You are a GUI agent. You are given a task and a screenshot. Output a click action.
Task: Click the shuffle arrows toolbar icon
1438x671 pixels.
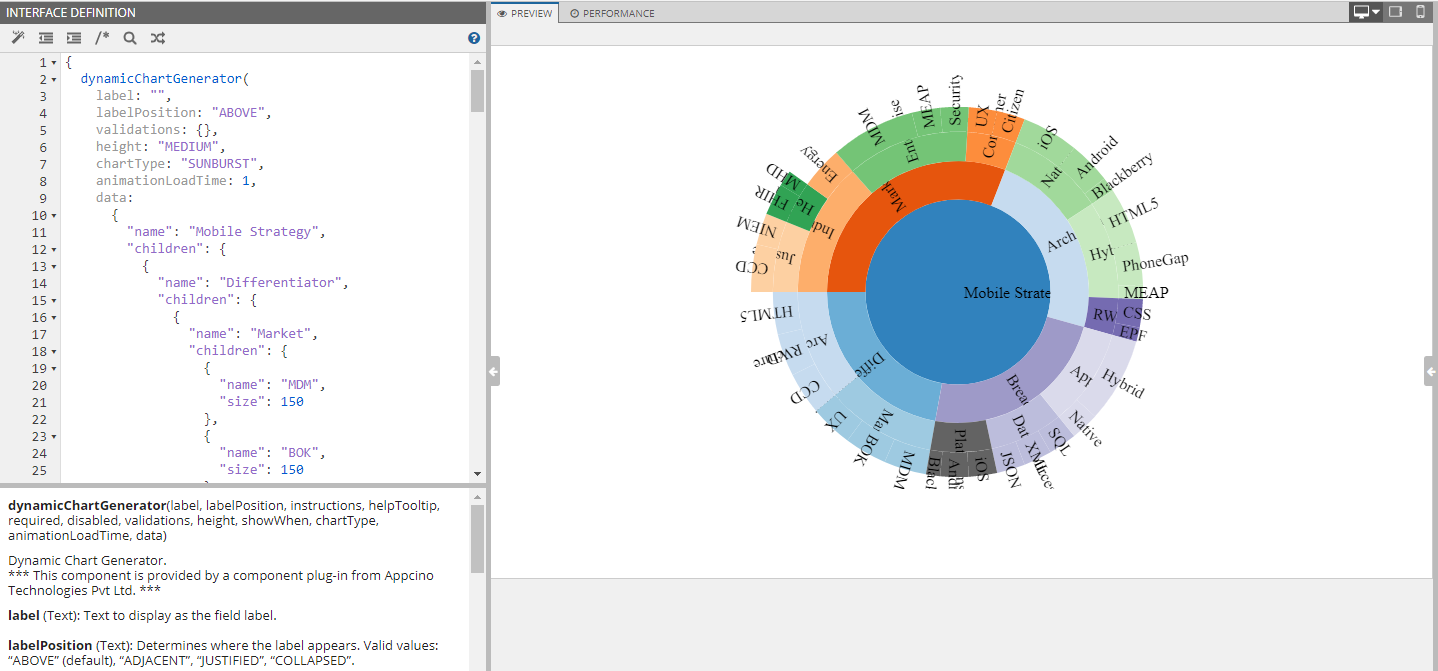(x=158, y=38)
